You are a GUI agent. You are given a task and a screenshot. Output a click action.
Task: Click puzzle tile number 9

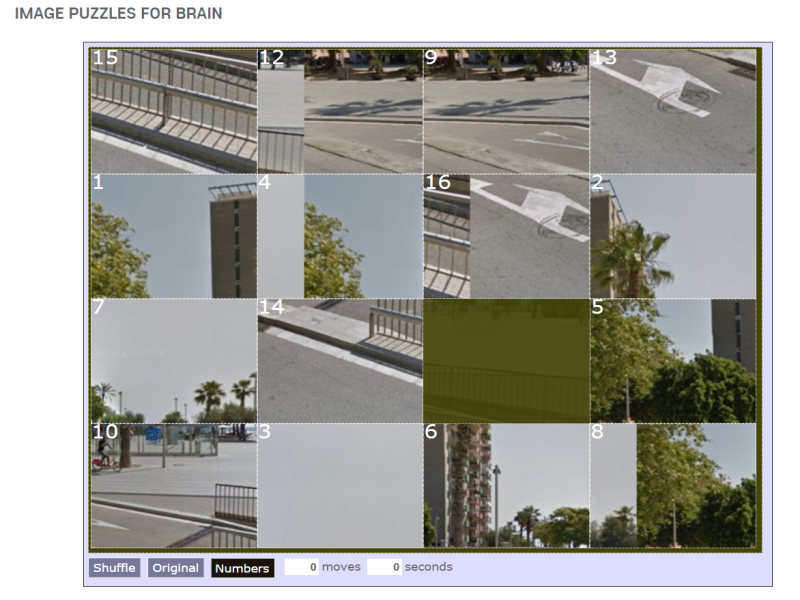pos(506,111)
